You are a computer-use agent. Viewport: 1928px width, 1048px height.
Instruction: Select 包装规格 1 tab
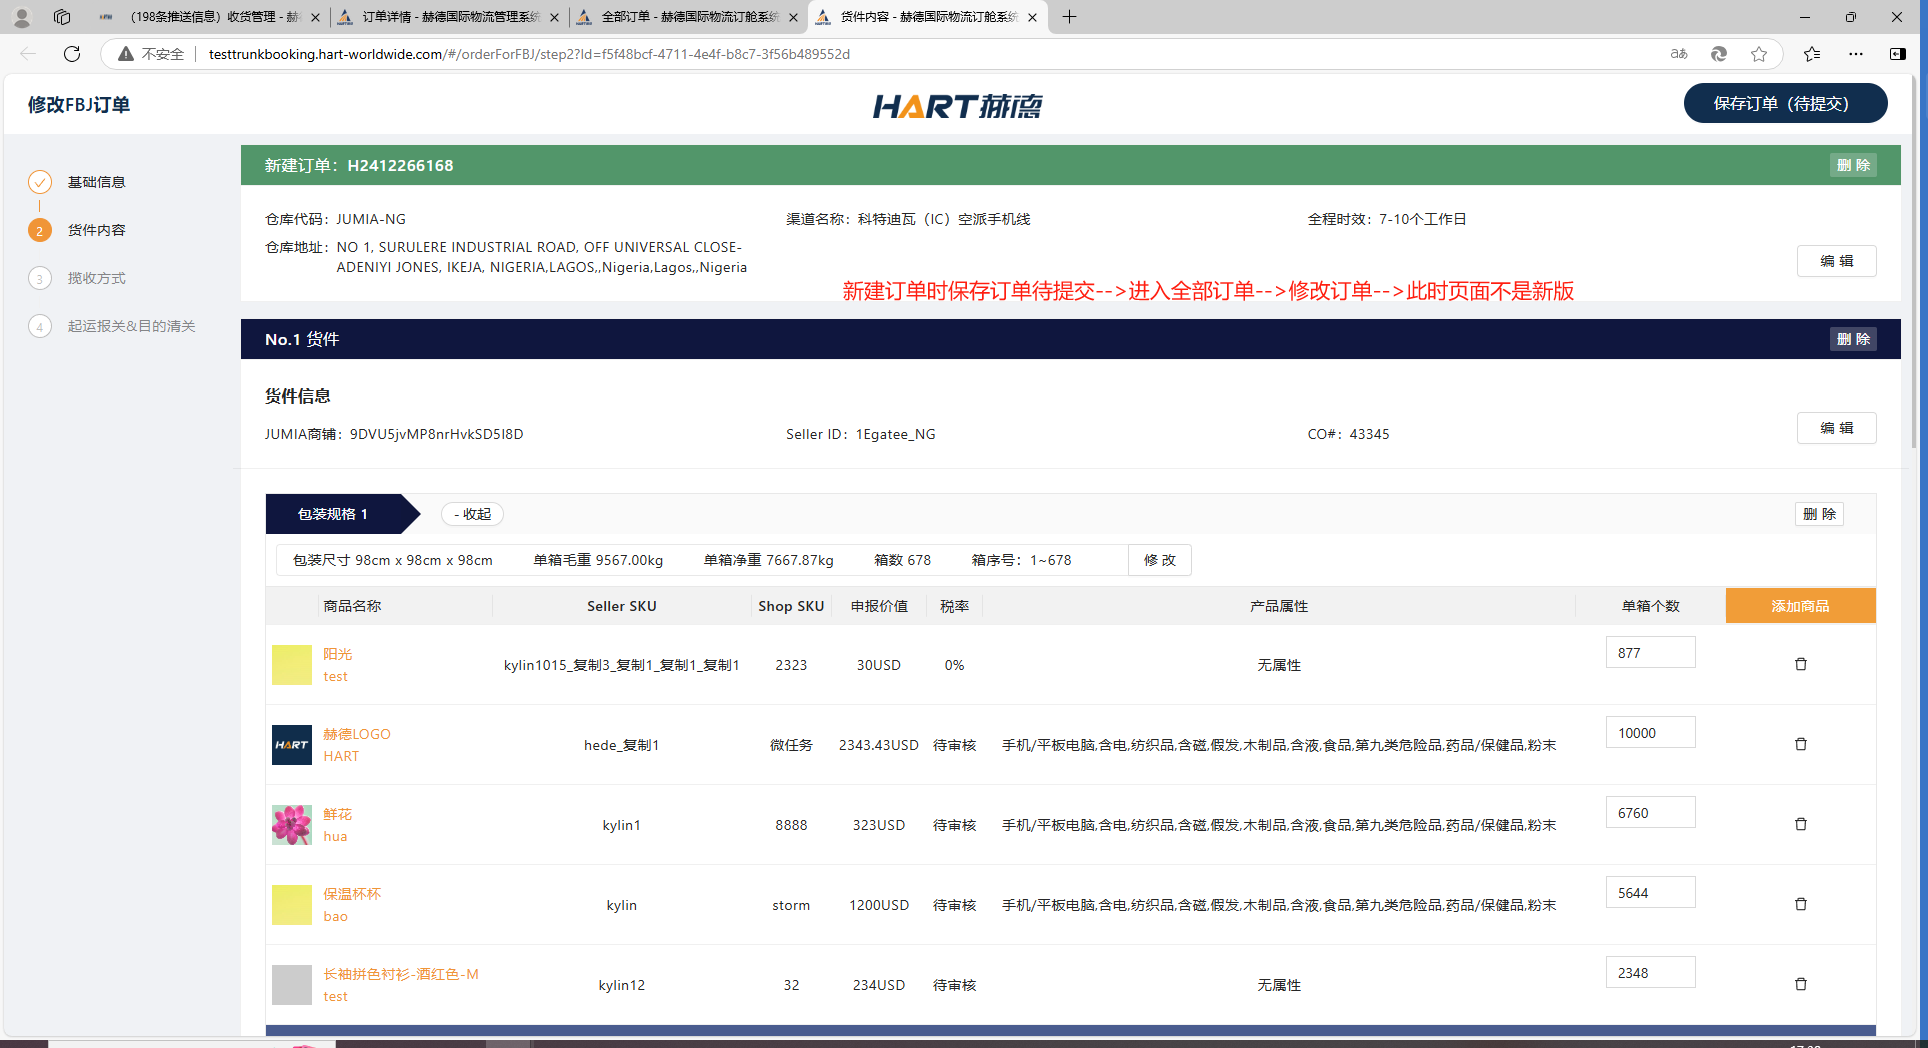point(334,514)
